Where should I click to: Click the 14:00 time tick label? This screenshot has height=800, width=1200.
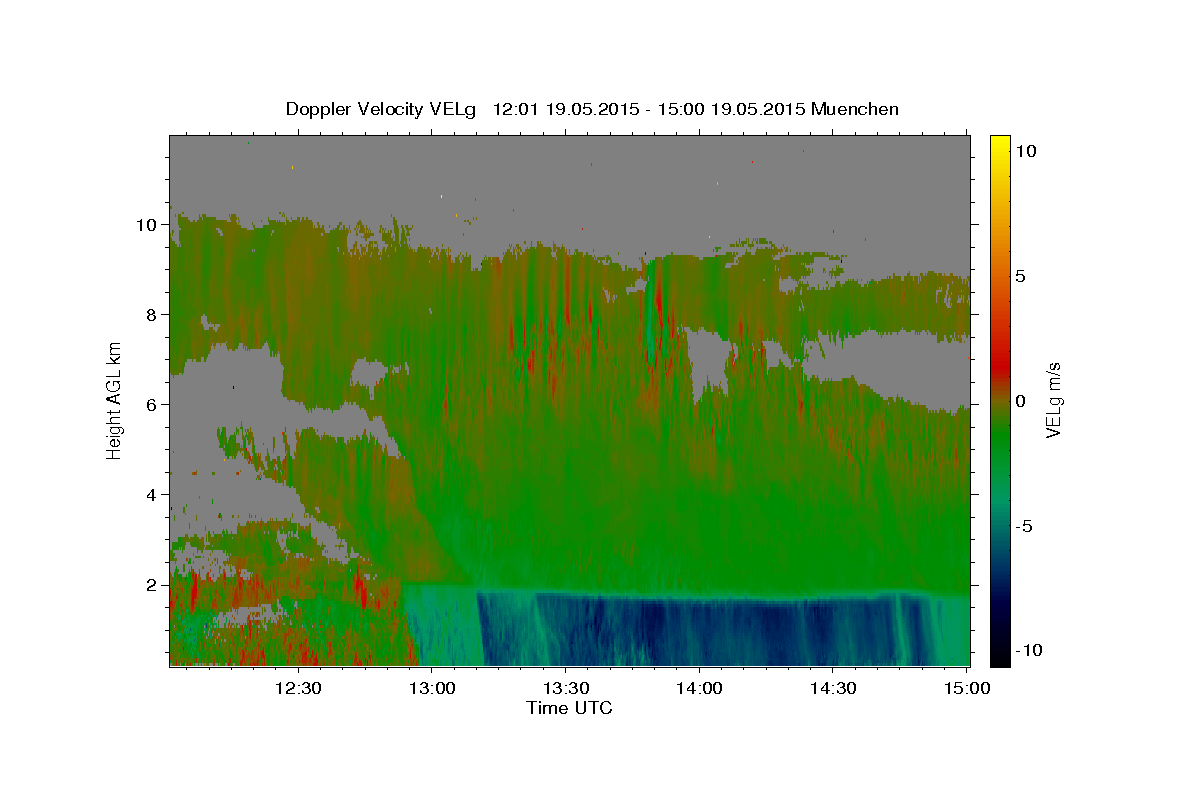[699, 688]
